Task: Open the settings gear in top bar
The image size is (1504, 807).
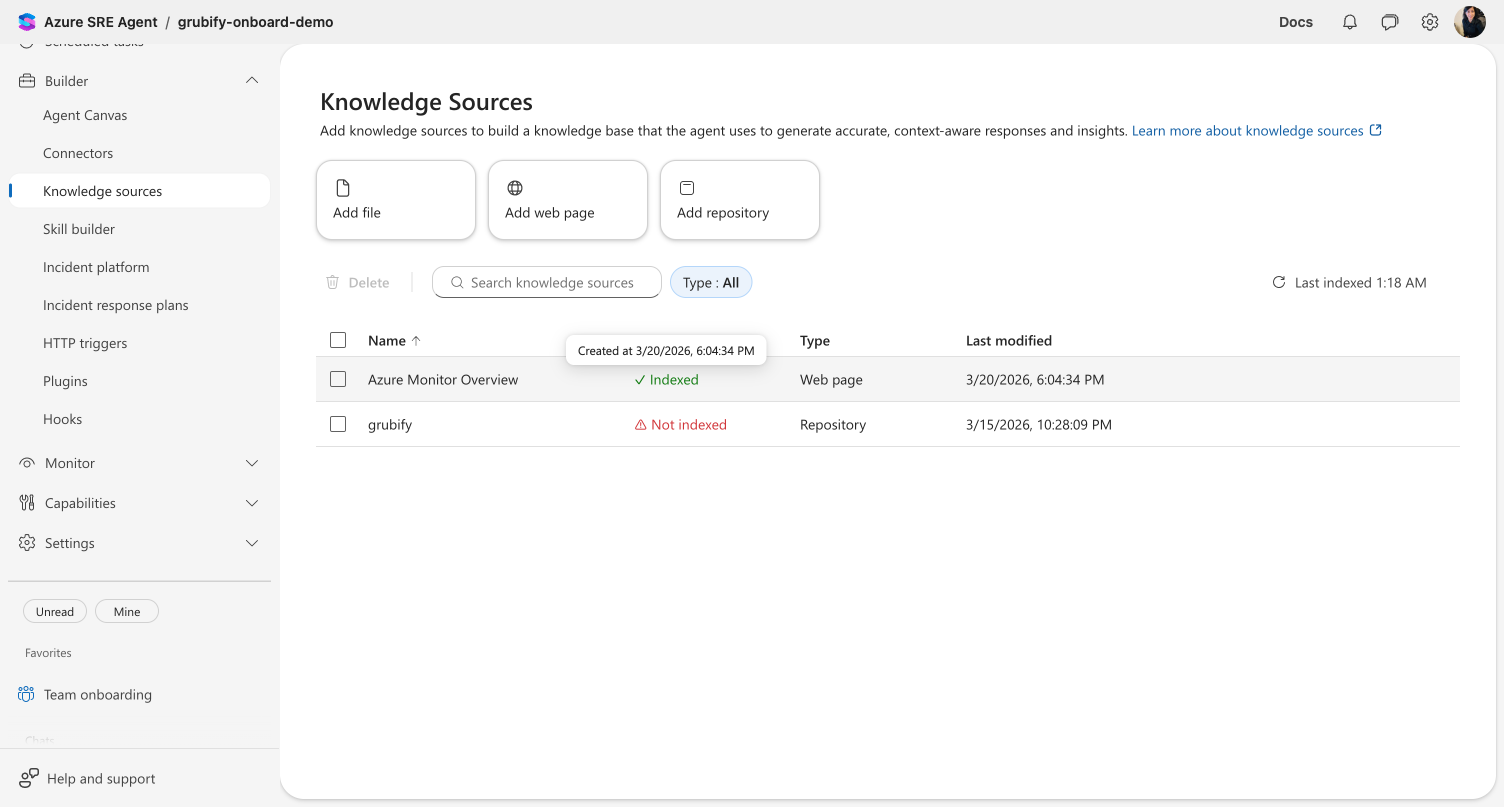Action: (x=1430, y=22)
